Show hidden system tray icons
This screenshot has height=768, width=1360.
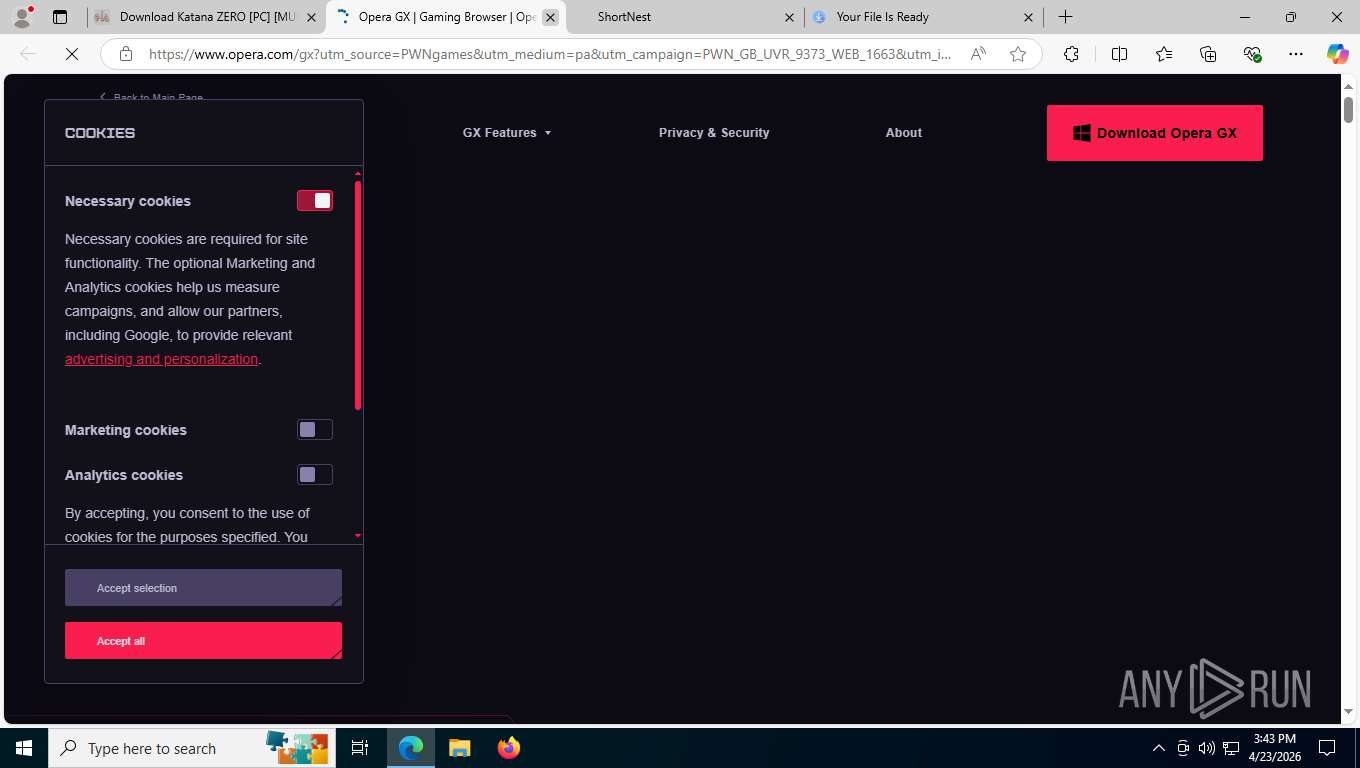point(1159,748)
